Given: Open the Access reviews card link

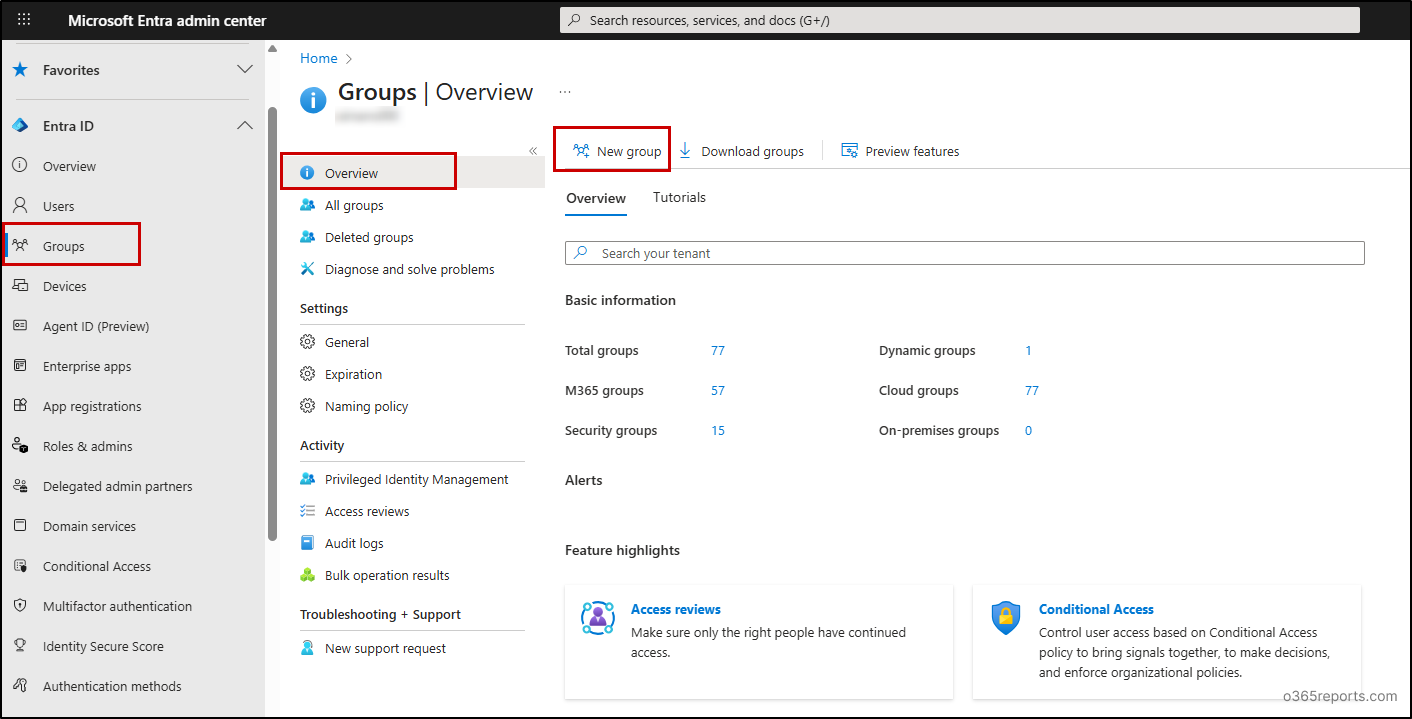Looking at the screenshot, I should pos(676,609).
